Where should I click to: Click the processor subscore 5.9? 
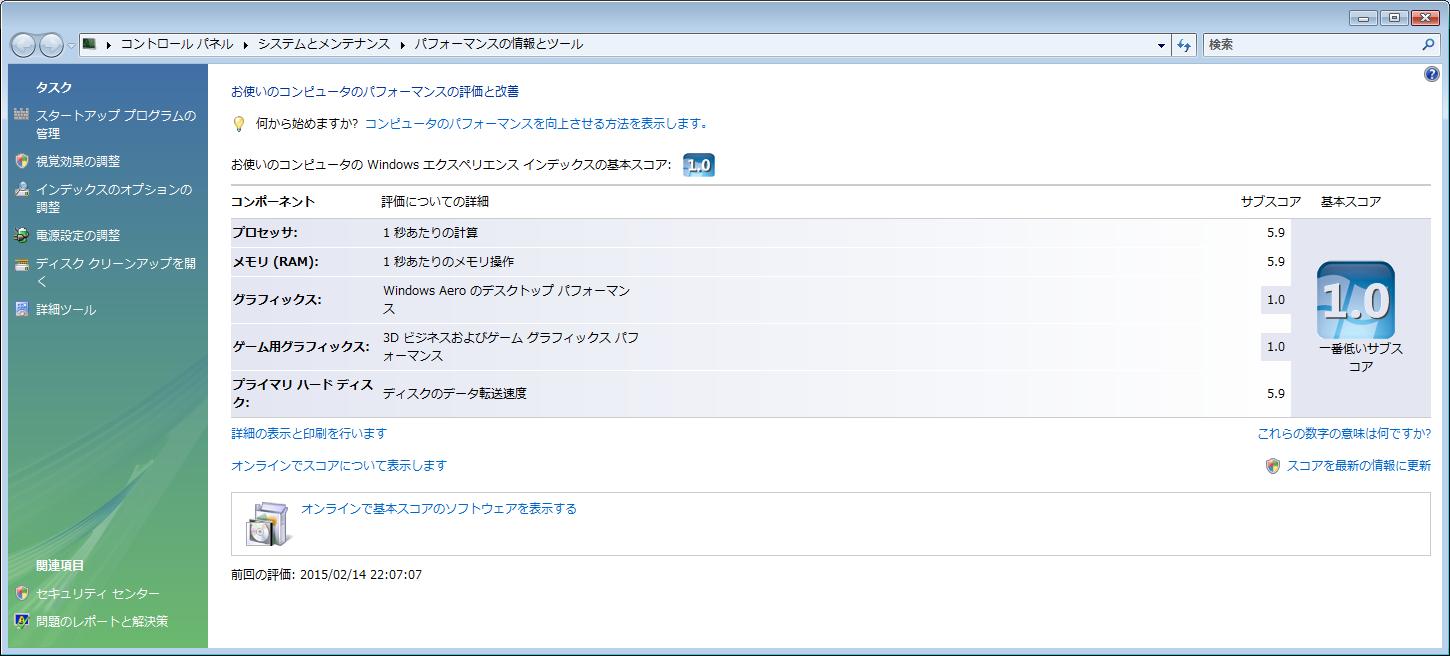pos(1275,233)
